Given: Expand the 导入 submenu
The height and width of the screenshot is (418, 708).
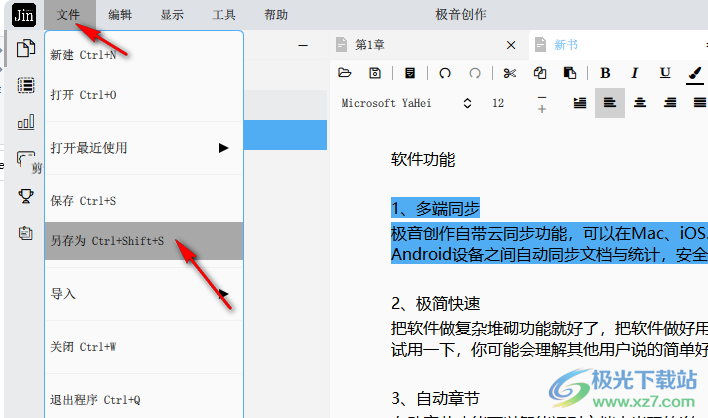Looking at the screenshot, I should (x=144, y=294).
